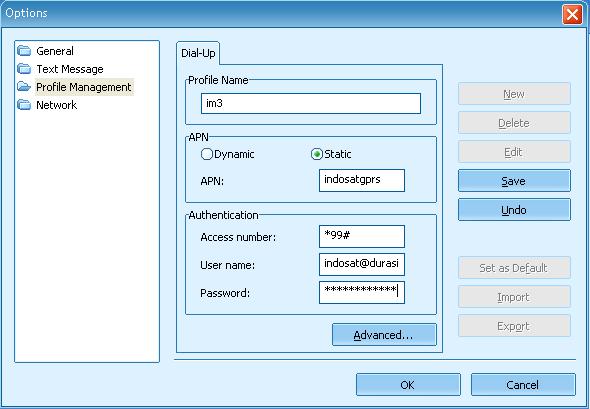Click the Set as Default button
The width and height of the screenshot is (590, 409).
[514, 268]
